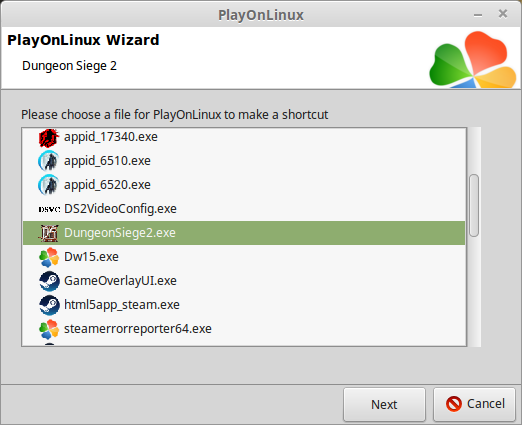This screenshot has height=425, width=522.
Task: Cancel the PlayOnLinux wizard
Action: tap(474, 404)
